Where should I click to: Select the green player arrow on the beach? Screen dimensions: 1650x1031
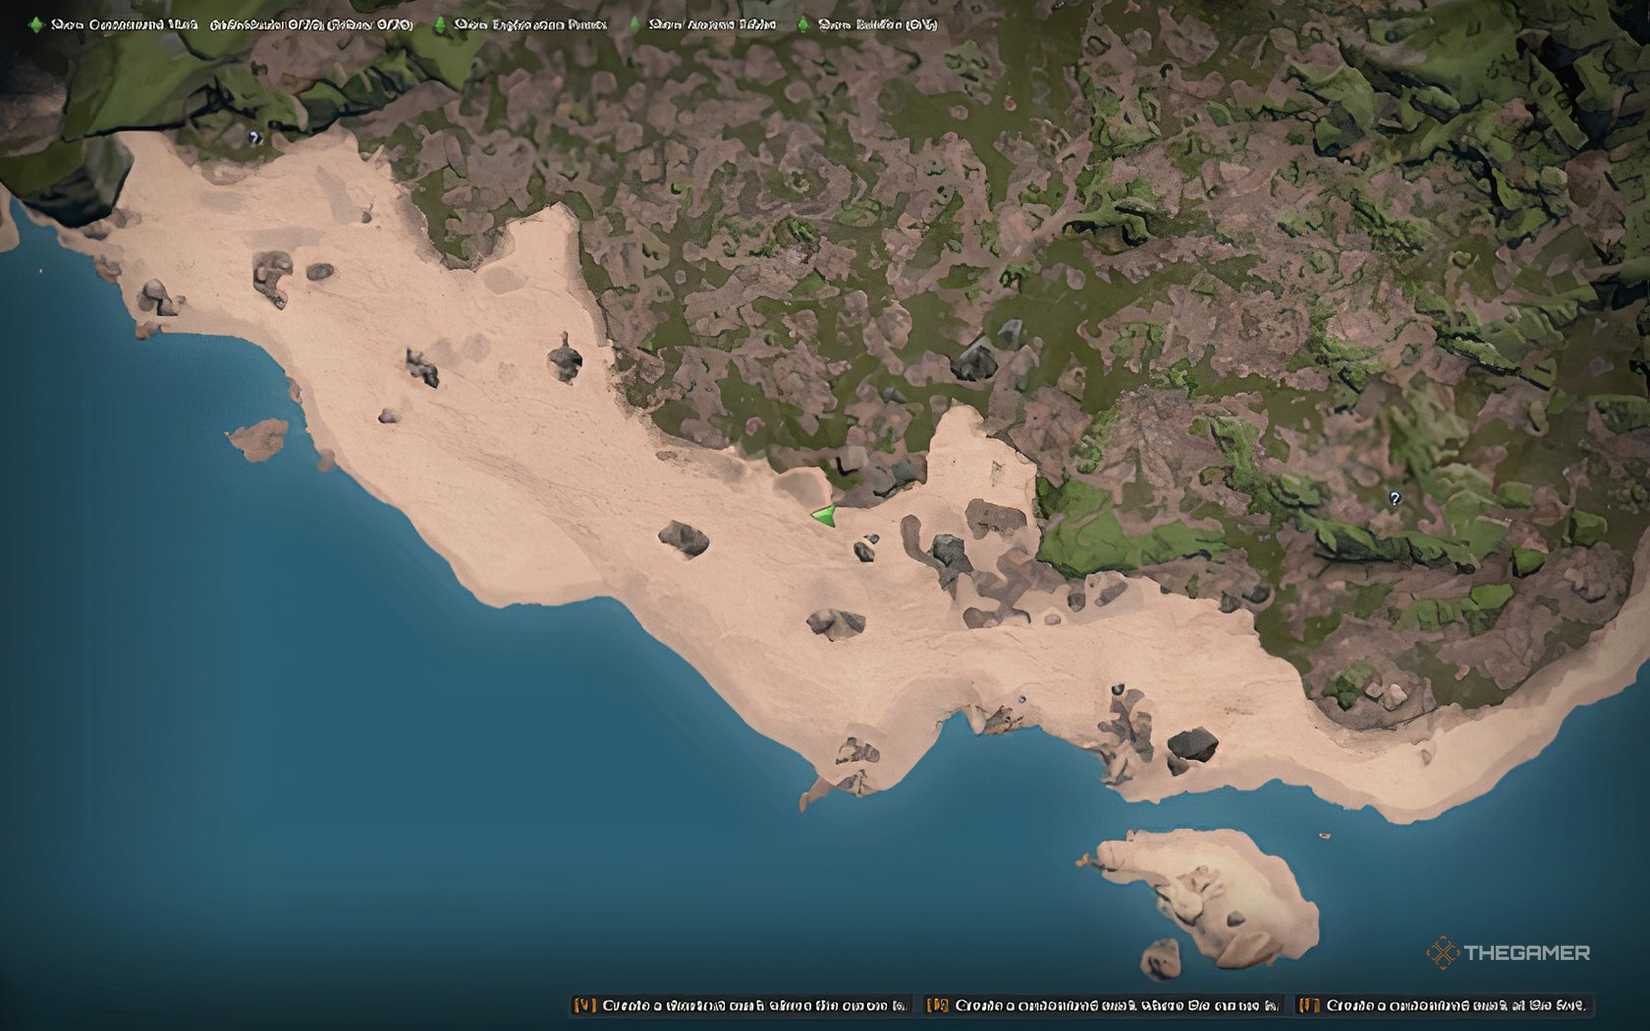click(824, 516)
